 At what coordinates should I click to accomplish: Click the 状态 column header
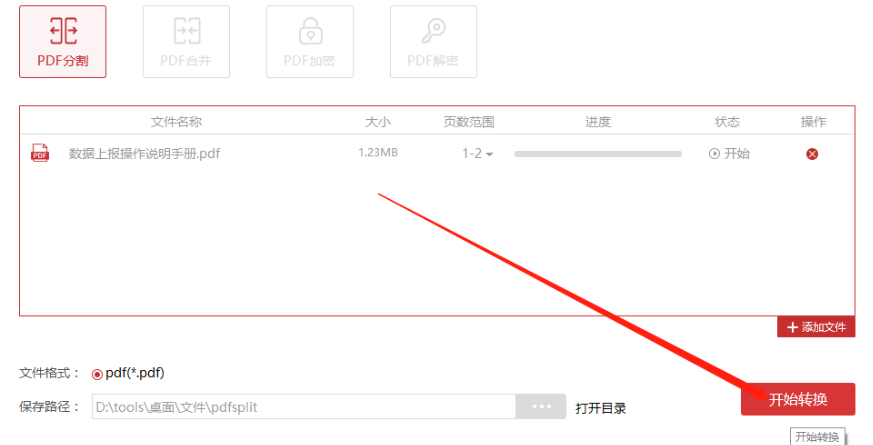(727, 121)
